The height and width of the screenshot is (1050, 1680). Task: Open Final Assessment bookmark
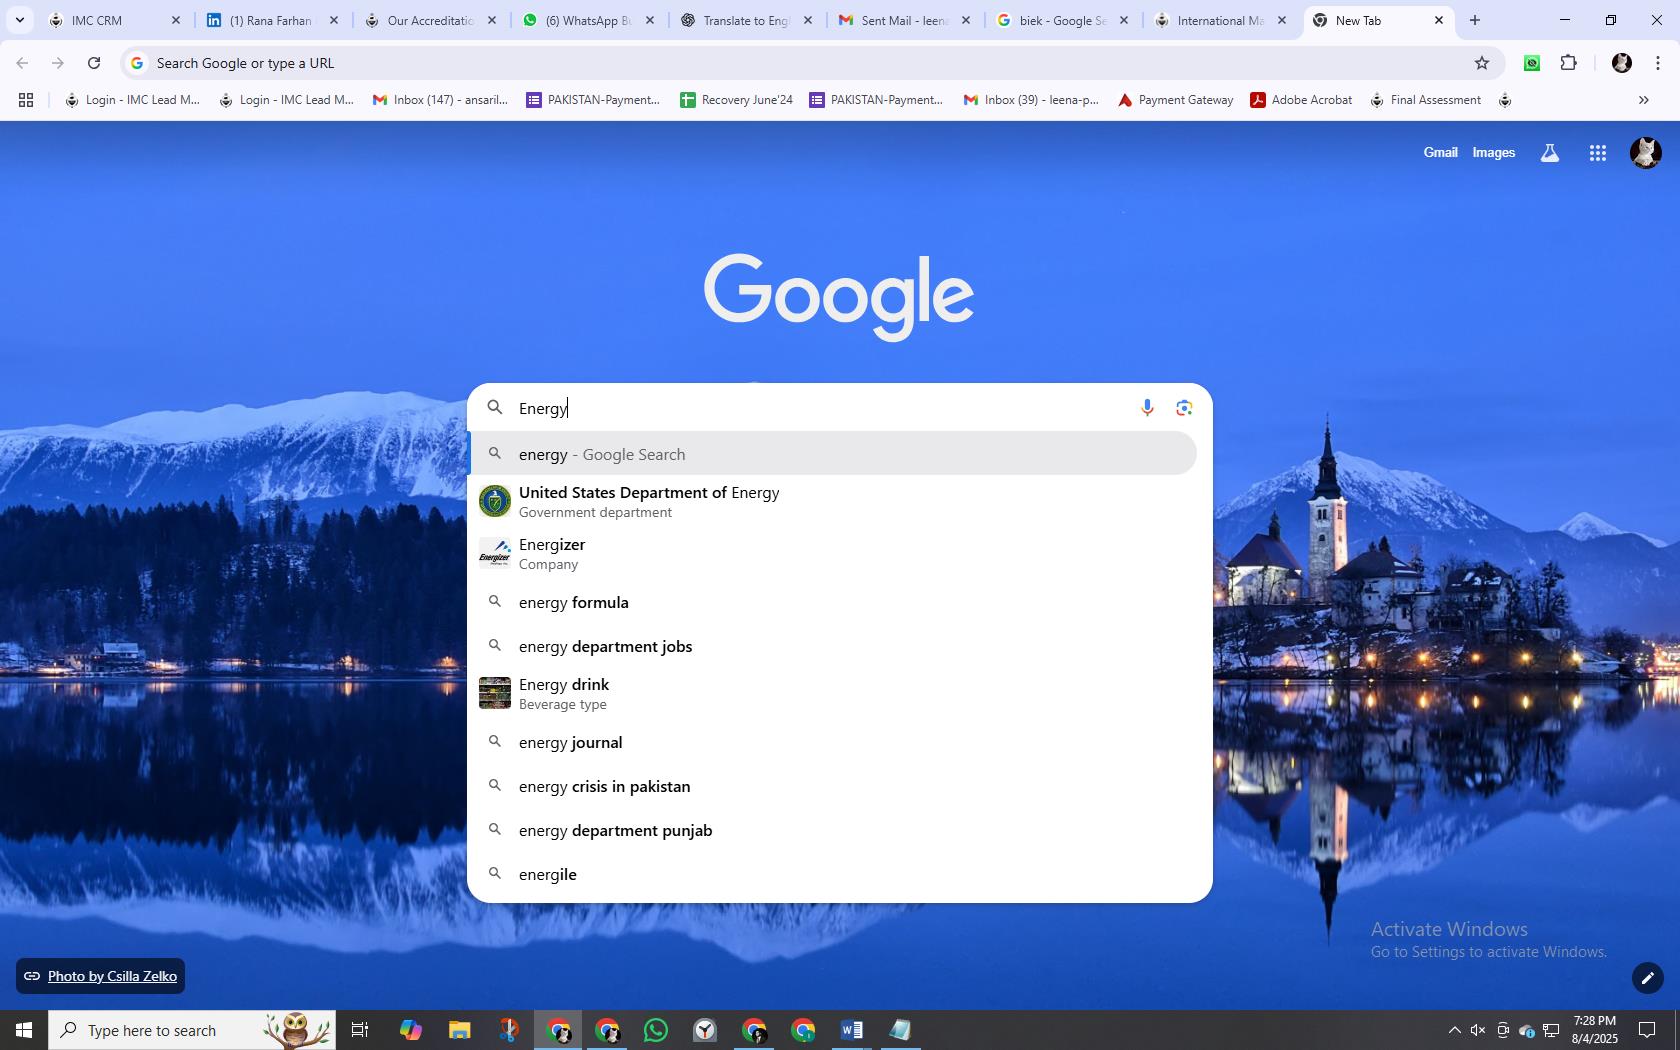(x=1425, y=100)
